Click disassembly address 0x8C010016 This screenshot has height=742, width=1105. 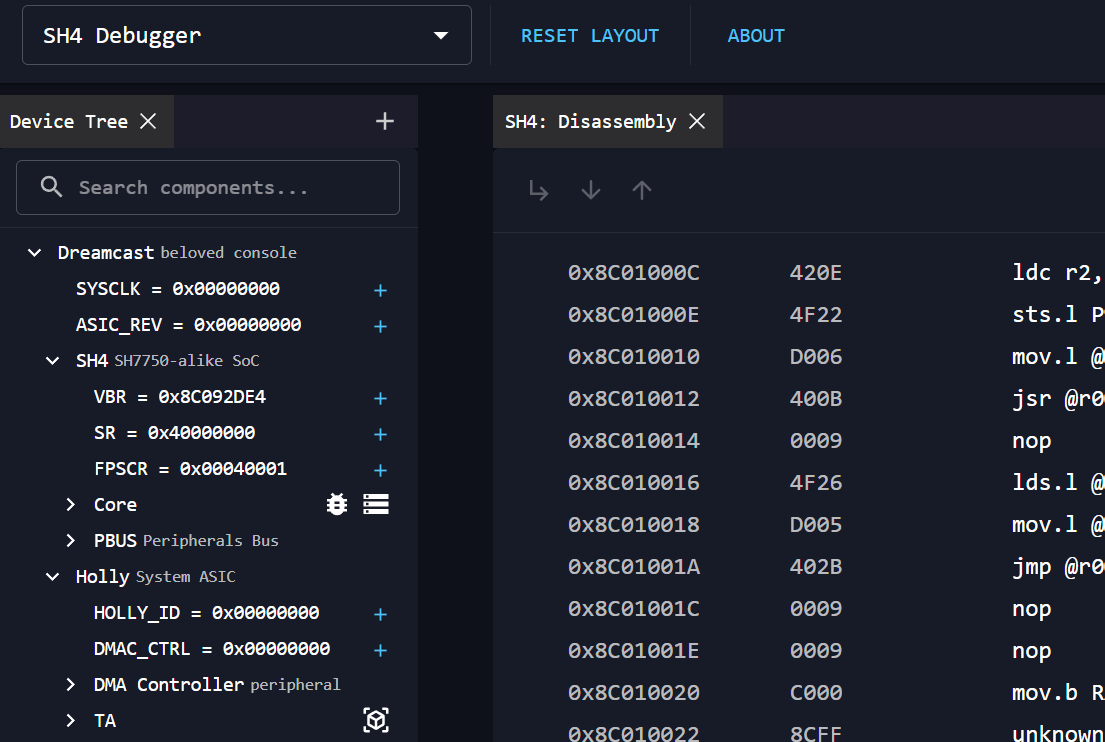tap(634, 483)
